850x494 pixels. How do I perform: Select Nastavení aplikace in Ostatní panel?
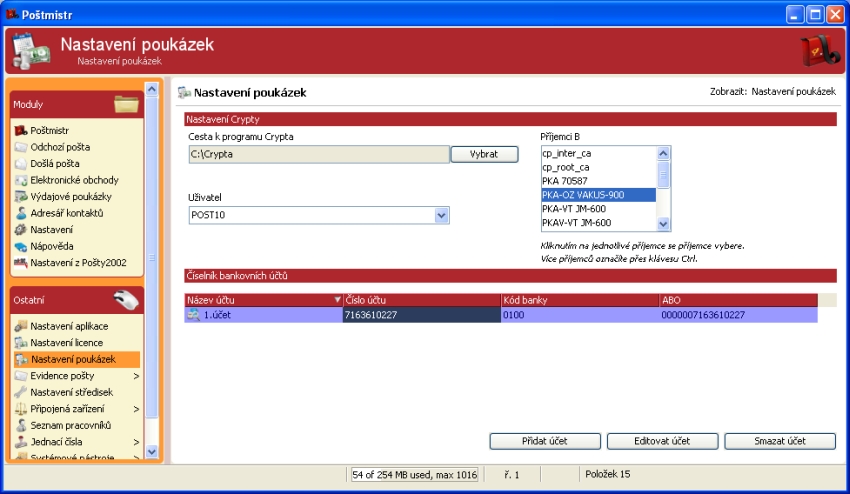pyautogui.click(x=69, y=326)
